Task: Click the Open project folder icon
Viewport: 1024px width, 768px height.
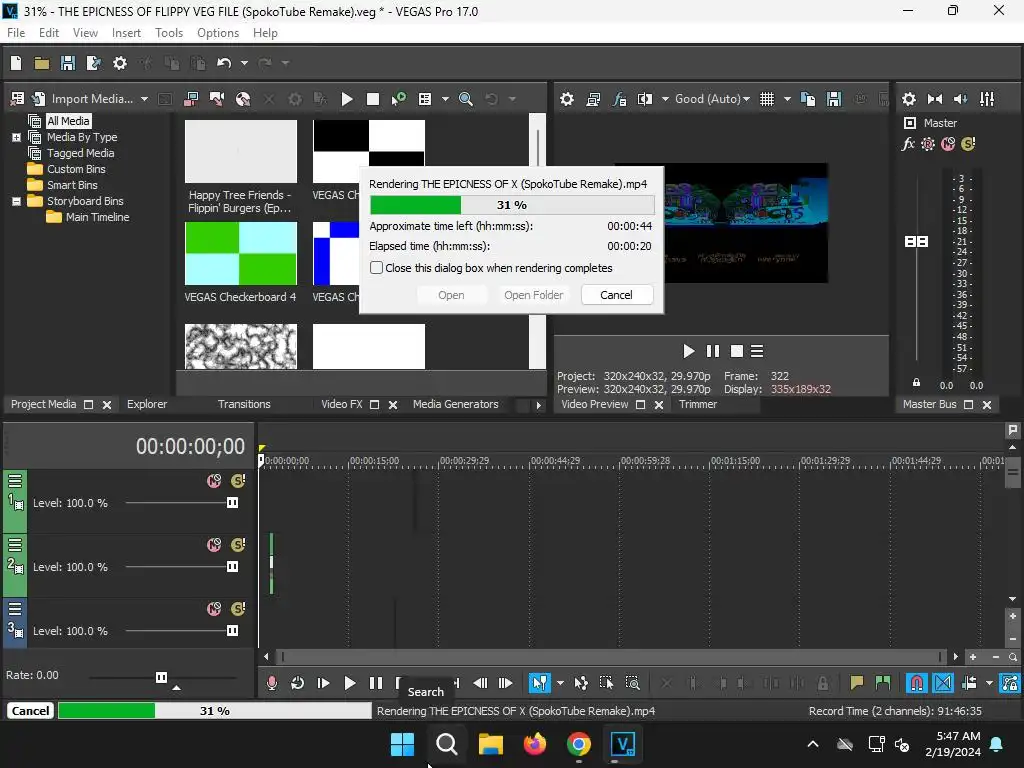Action: [x=42, y=63]
